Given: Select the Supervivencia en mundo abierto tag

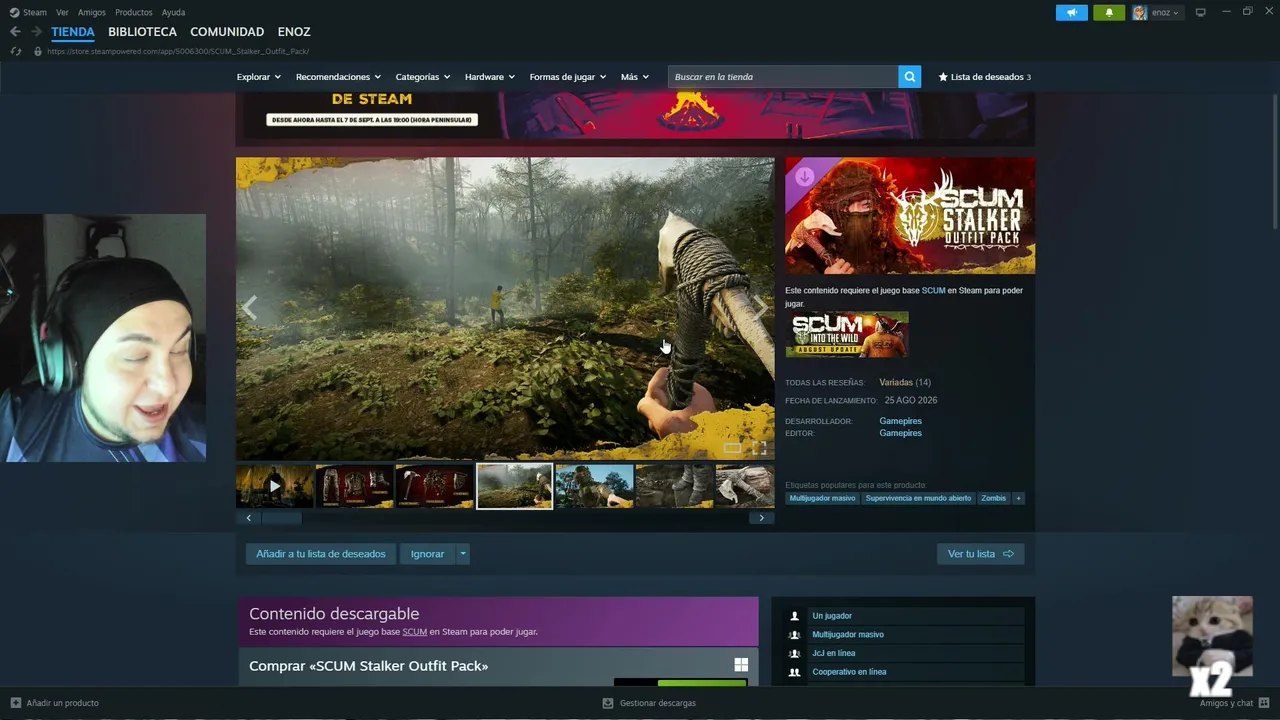Looking at the screenshot, I should [x=918, y=498].
